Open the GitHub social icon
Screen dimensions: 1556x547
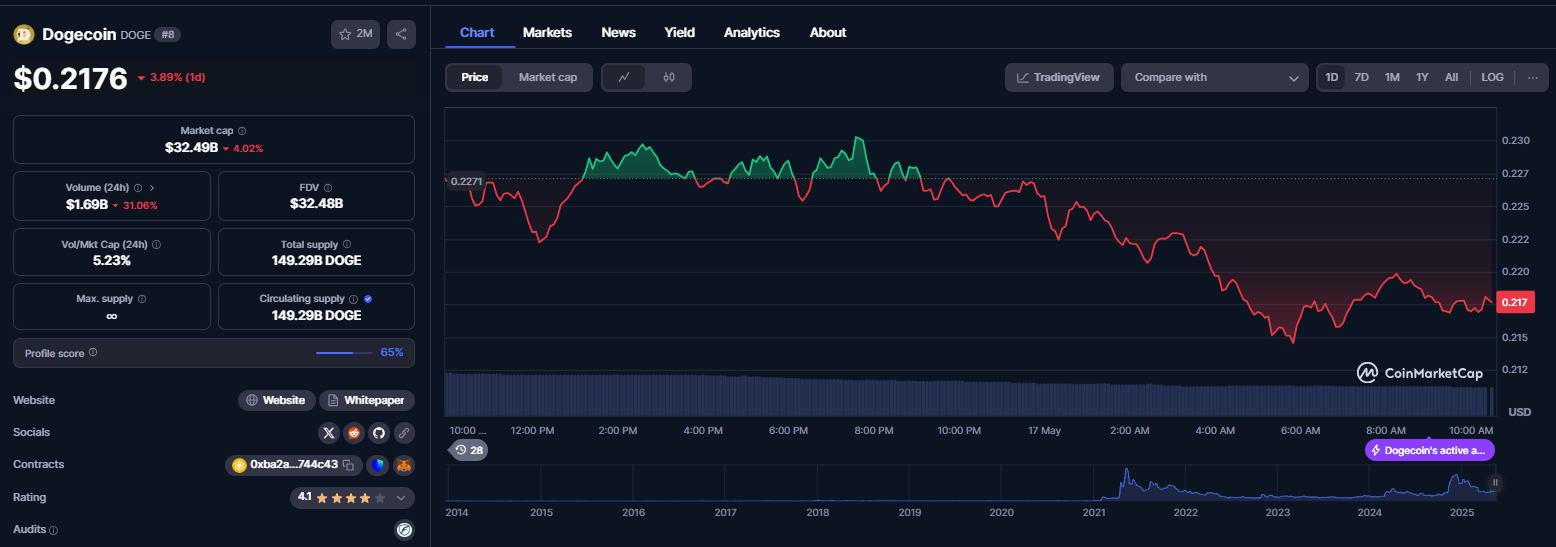click(x=378, y=433)
